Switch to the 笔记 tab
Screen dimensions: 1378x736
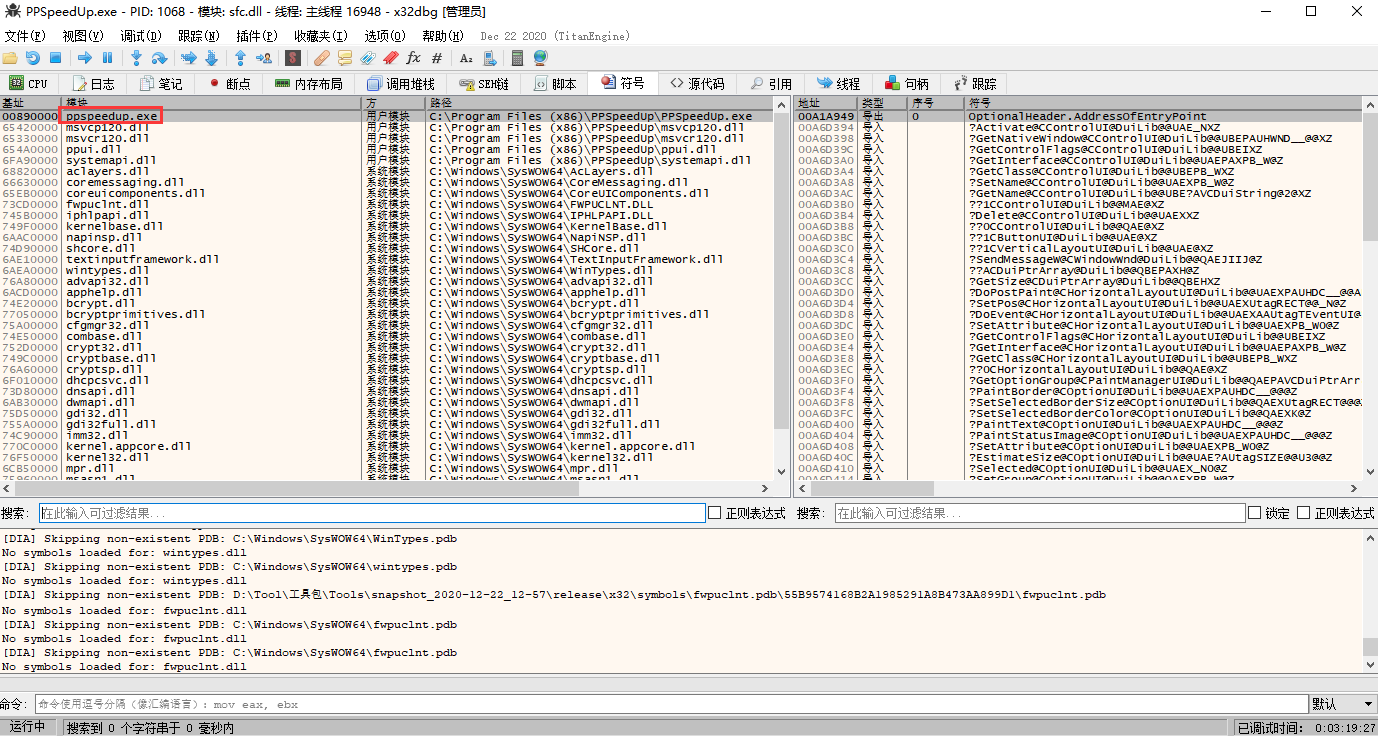(161, 84)
